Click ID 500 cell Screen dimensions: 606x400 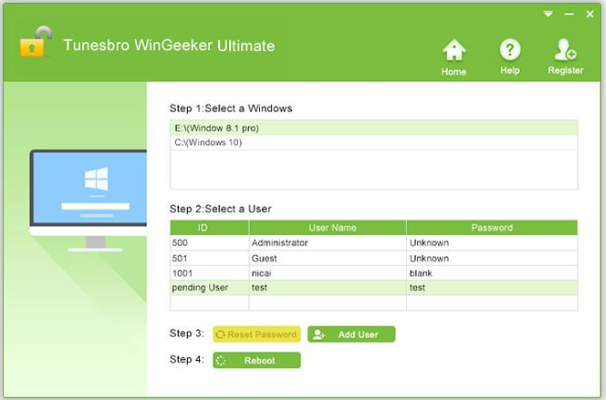[209, 243]
